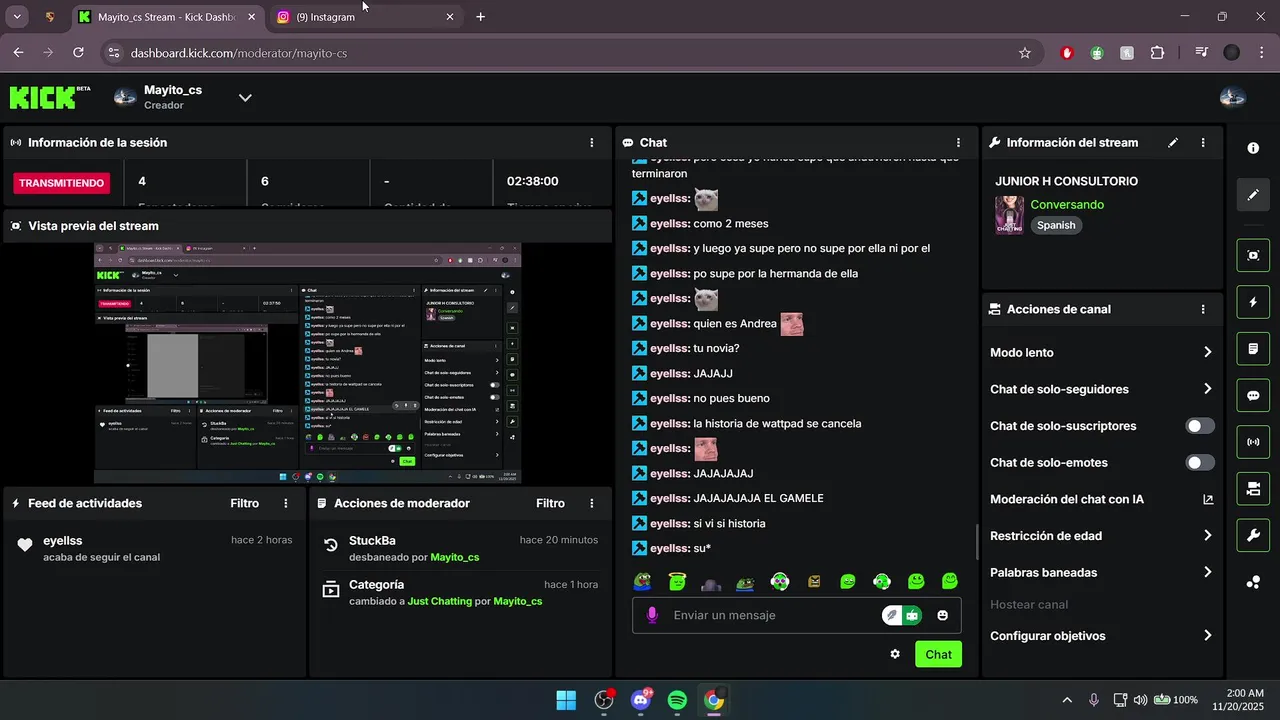Open the Windows Start menu
The width and height of the screenshot is (1280, 720).
coord(566,700)
